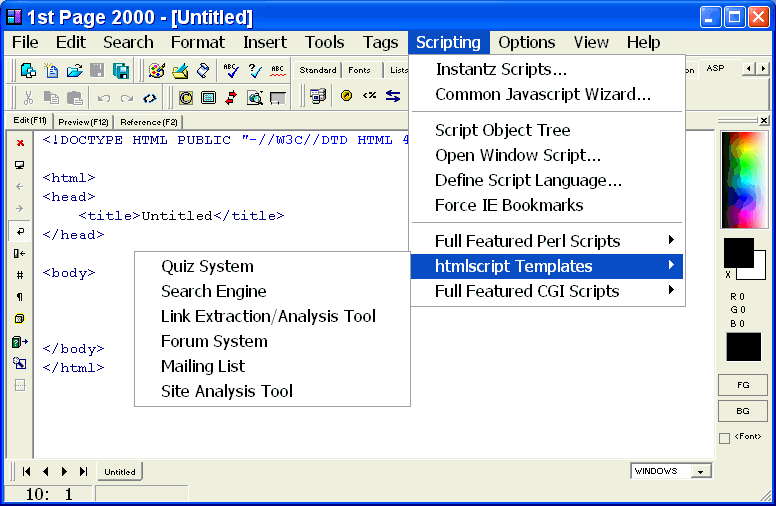The width and height of the screenshot is (776, 506).
Task: Click the blue left-right arrows icon
Action: [393, 96]
